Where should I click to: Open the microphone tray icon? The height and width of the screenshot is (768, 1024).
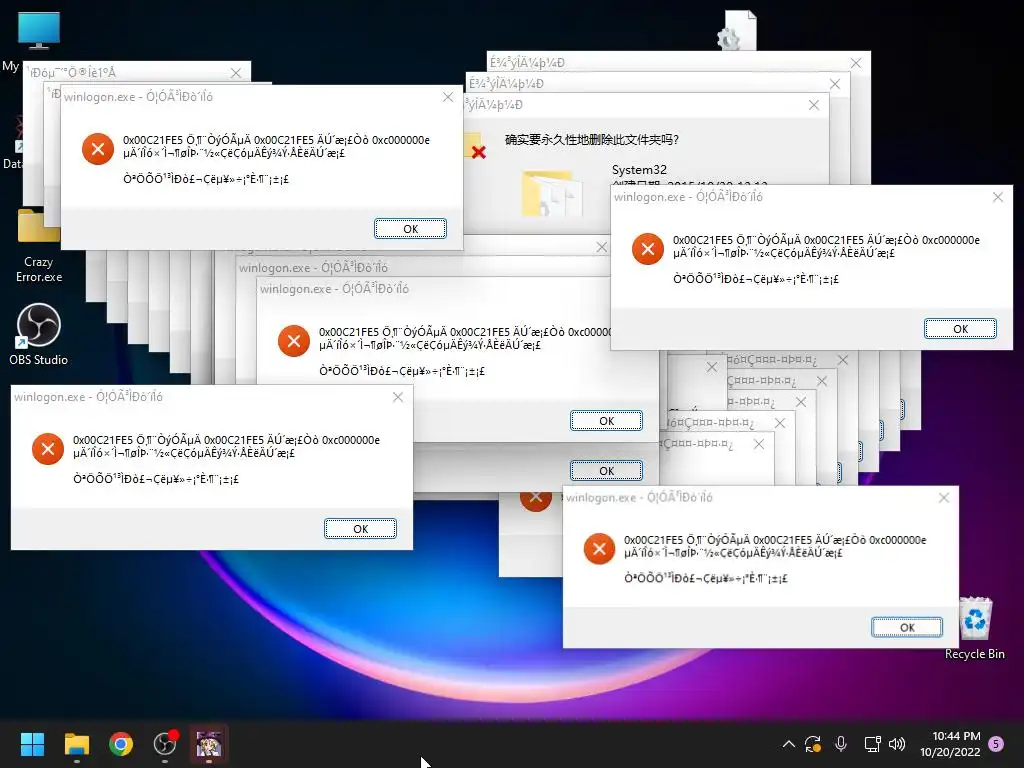pyautogui.click(x=841, y=744)
